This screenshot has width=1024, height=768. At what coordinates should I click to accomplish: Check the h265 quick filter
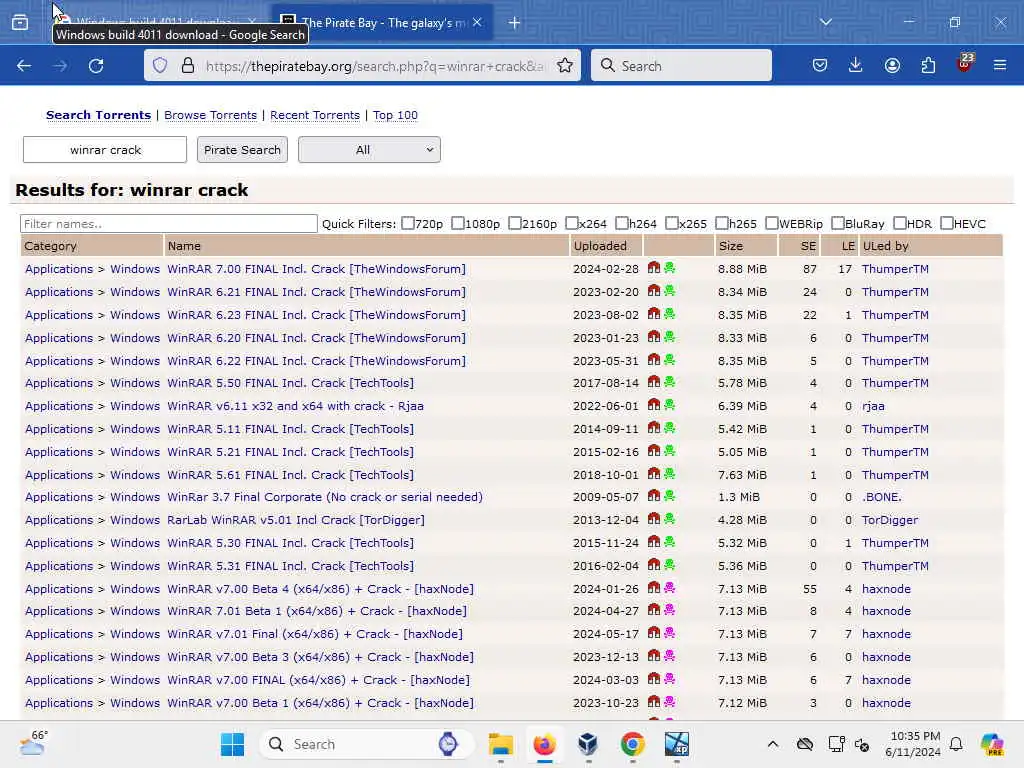pos(722,223)
